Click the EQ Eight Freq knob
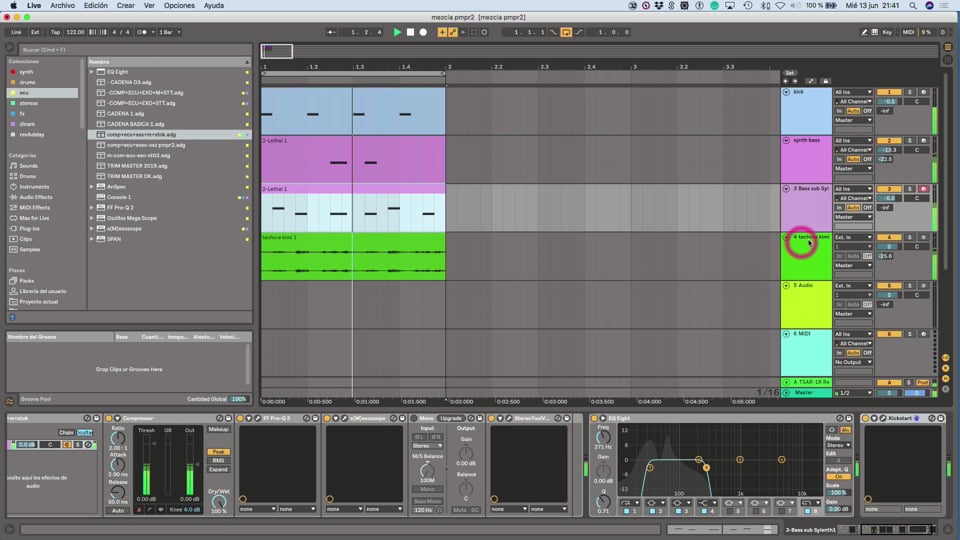 pos(603,437)
